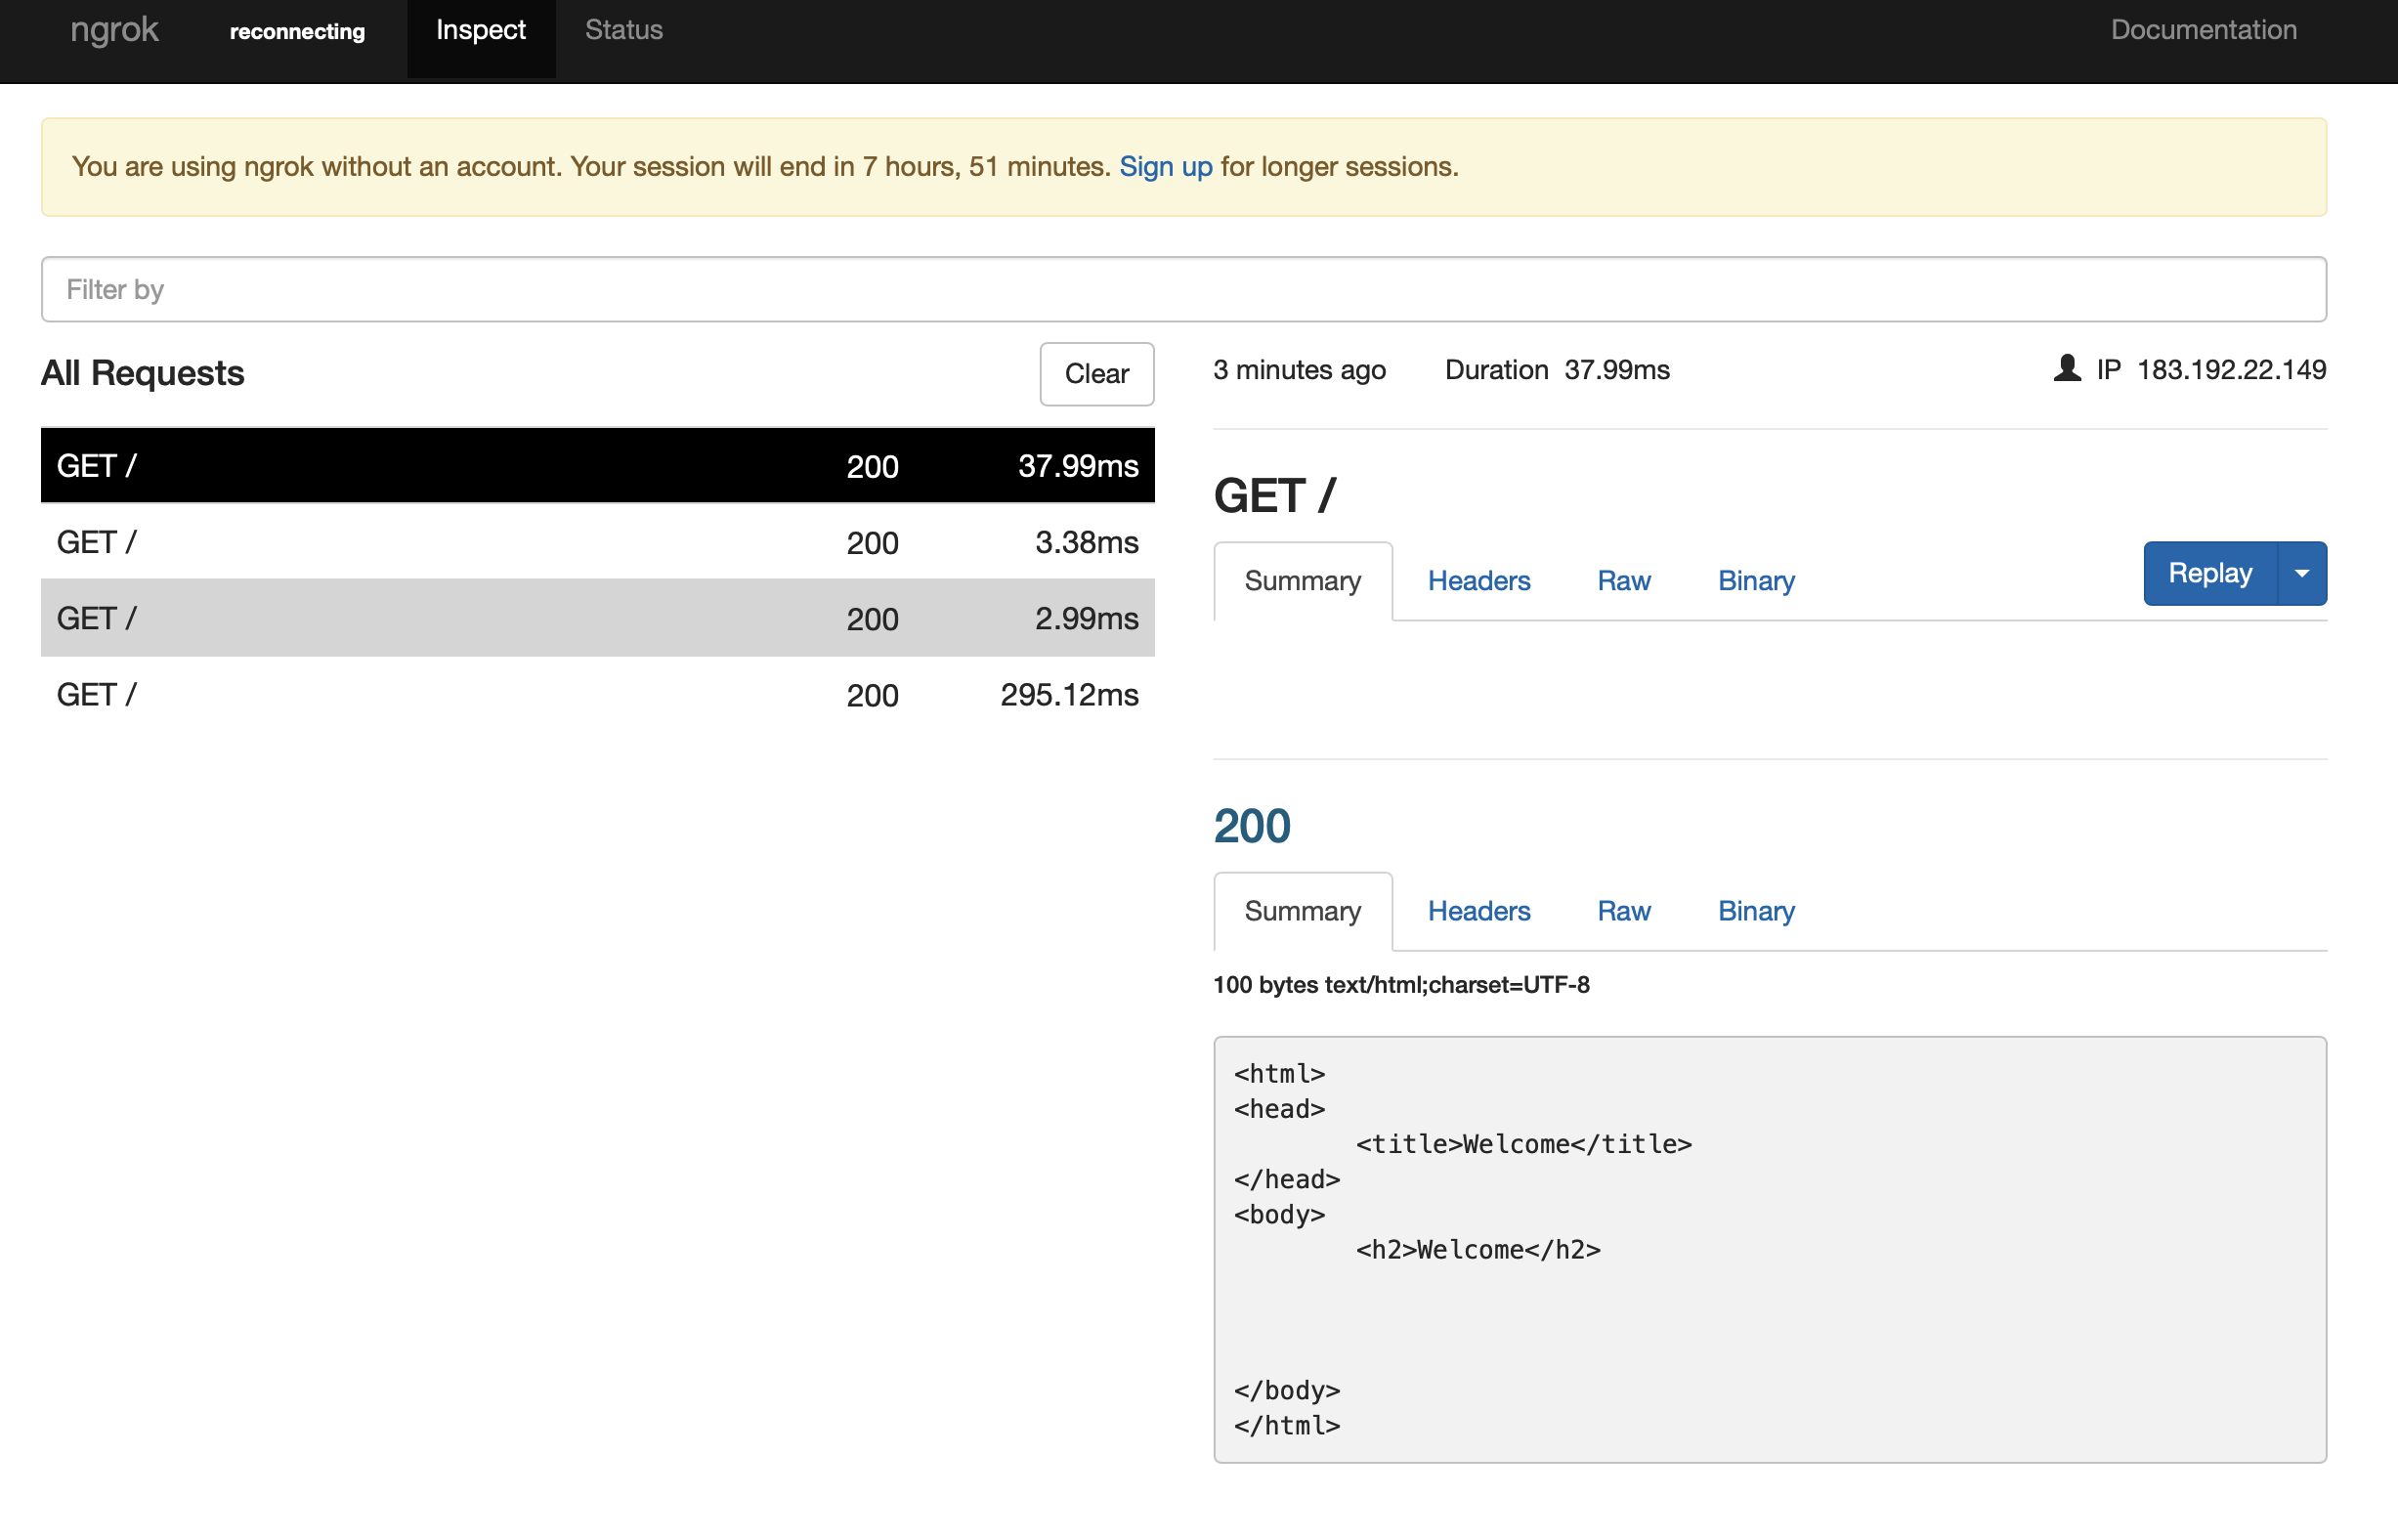
Task: Select the request with 295.12ms duration
Action: click(597, 695)
